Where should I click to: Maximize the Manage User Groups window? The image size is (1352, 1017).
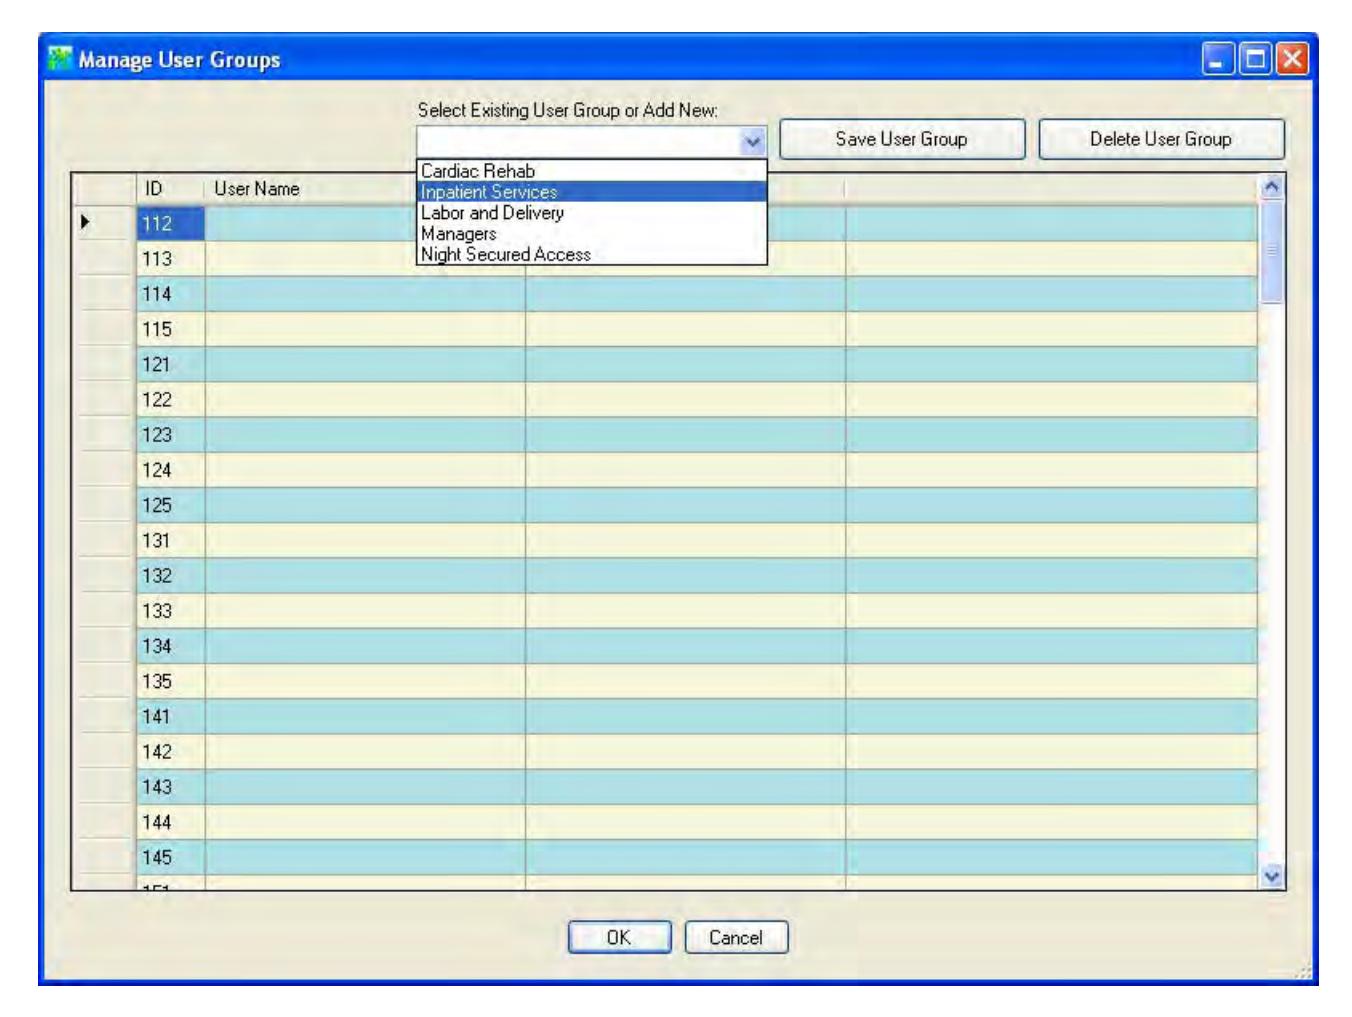pos(1254,59)
